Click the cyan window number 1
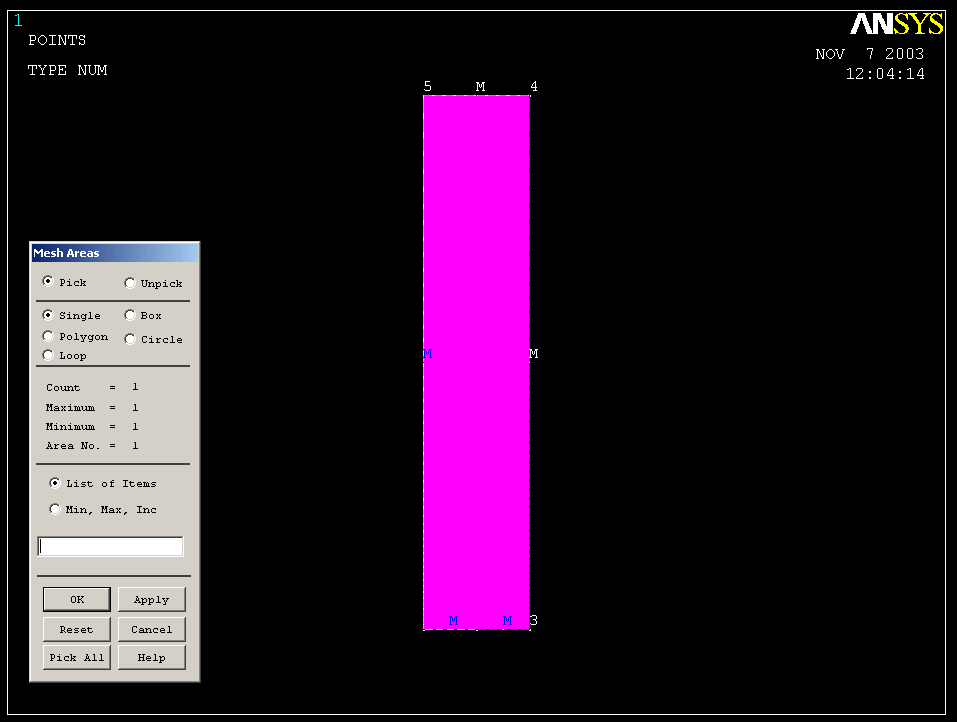Viewport: 957px width, 722px height. (18, 20)
